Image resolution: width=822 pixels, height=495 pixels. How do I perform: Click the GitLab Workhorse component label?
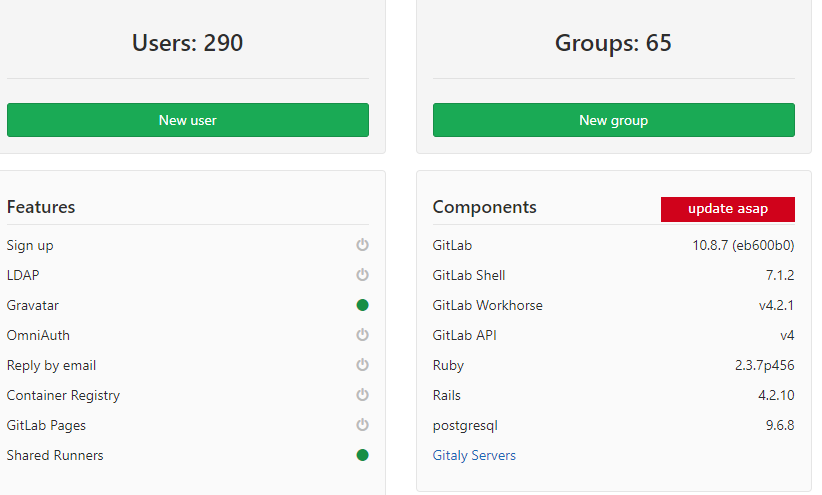488,305
